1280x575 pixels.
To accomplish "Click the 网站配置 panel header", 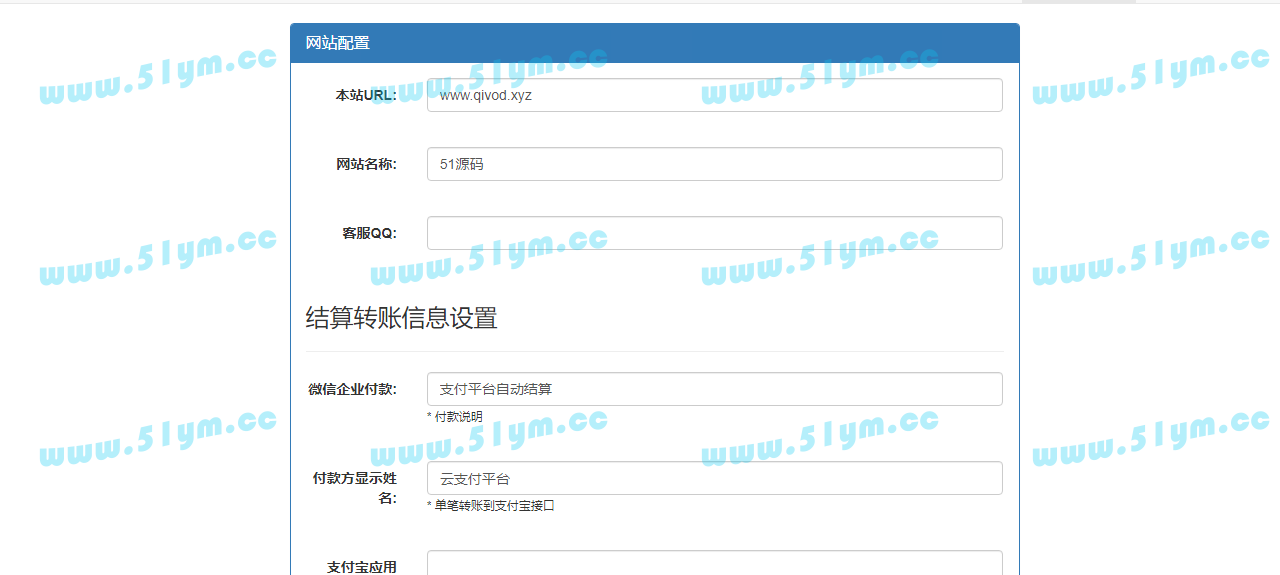I will click(655, 43).
